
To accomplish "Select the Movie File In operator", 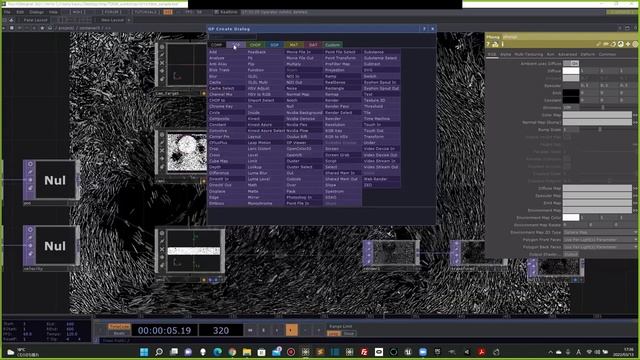I will click(x=303, y=52).
